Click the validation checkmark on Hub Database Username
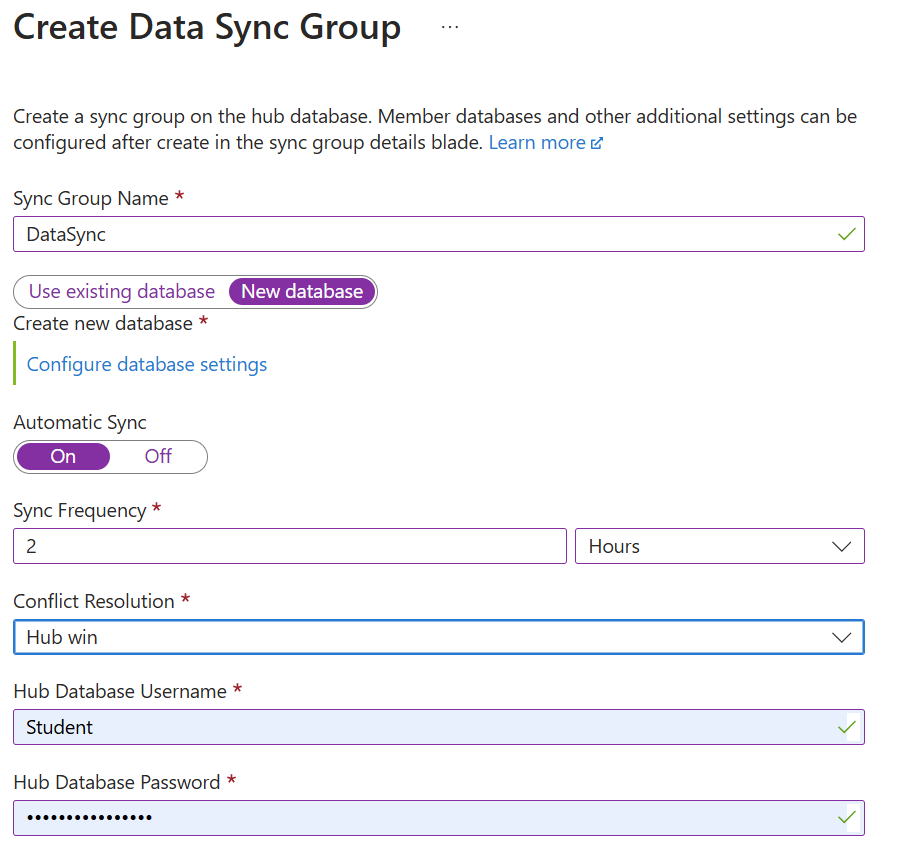Image resolution: width=904 pixels, height=846 pixels. [849, 727]
